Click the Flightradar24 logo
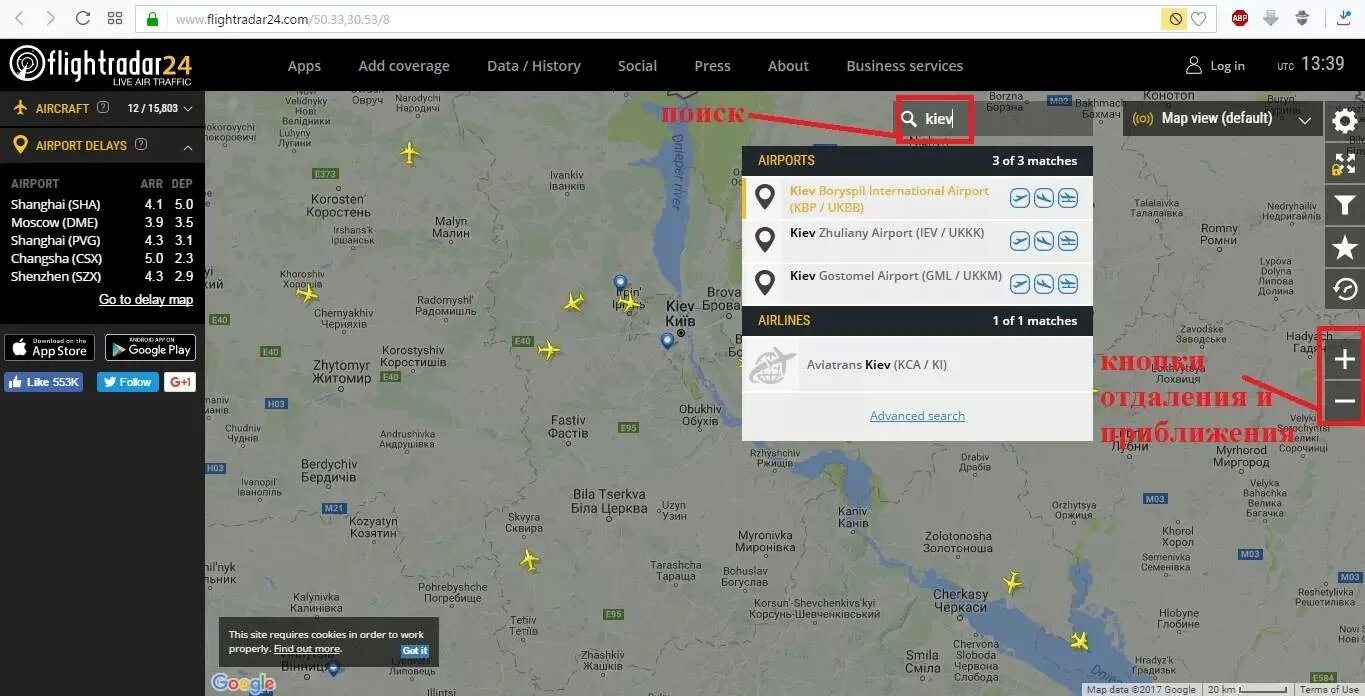This screenshot has height=696, width=1365. (100, 65)
